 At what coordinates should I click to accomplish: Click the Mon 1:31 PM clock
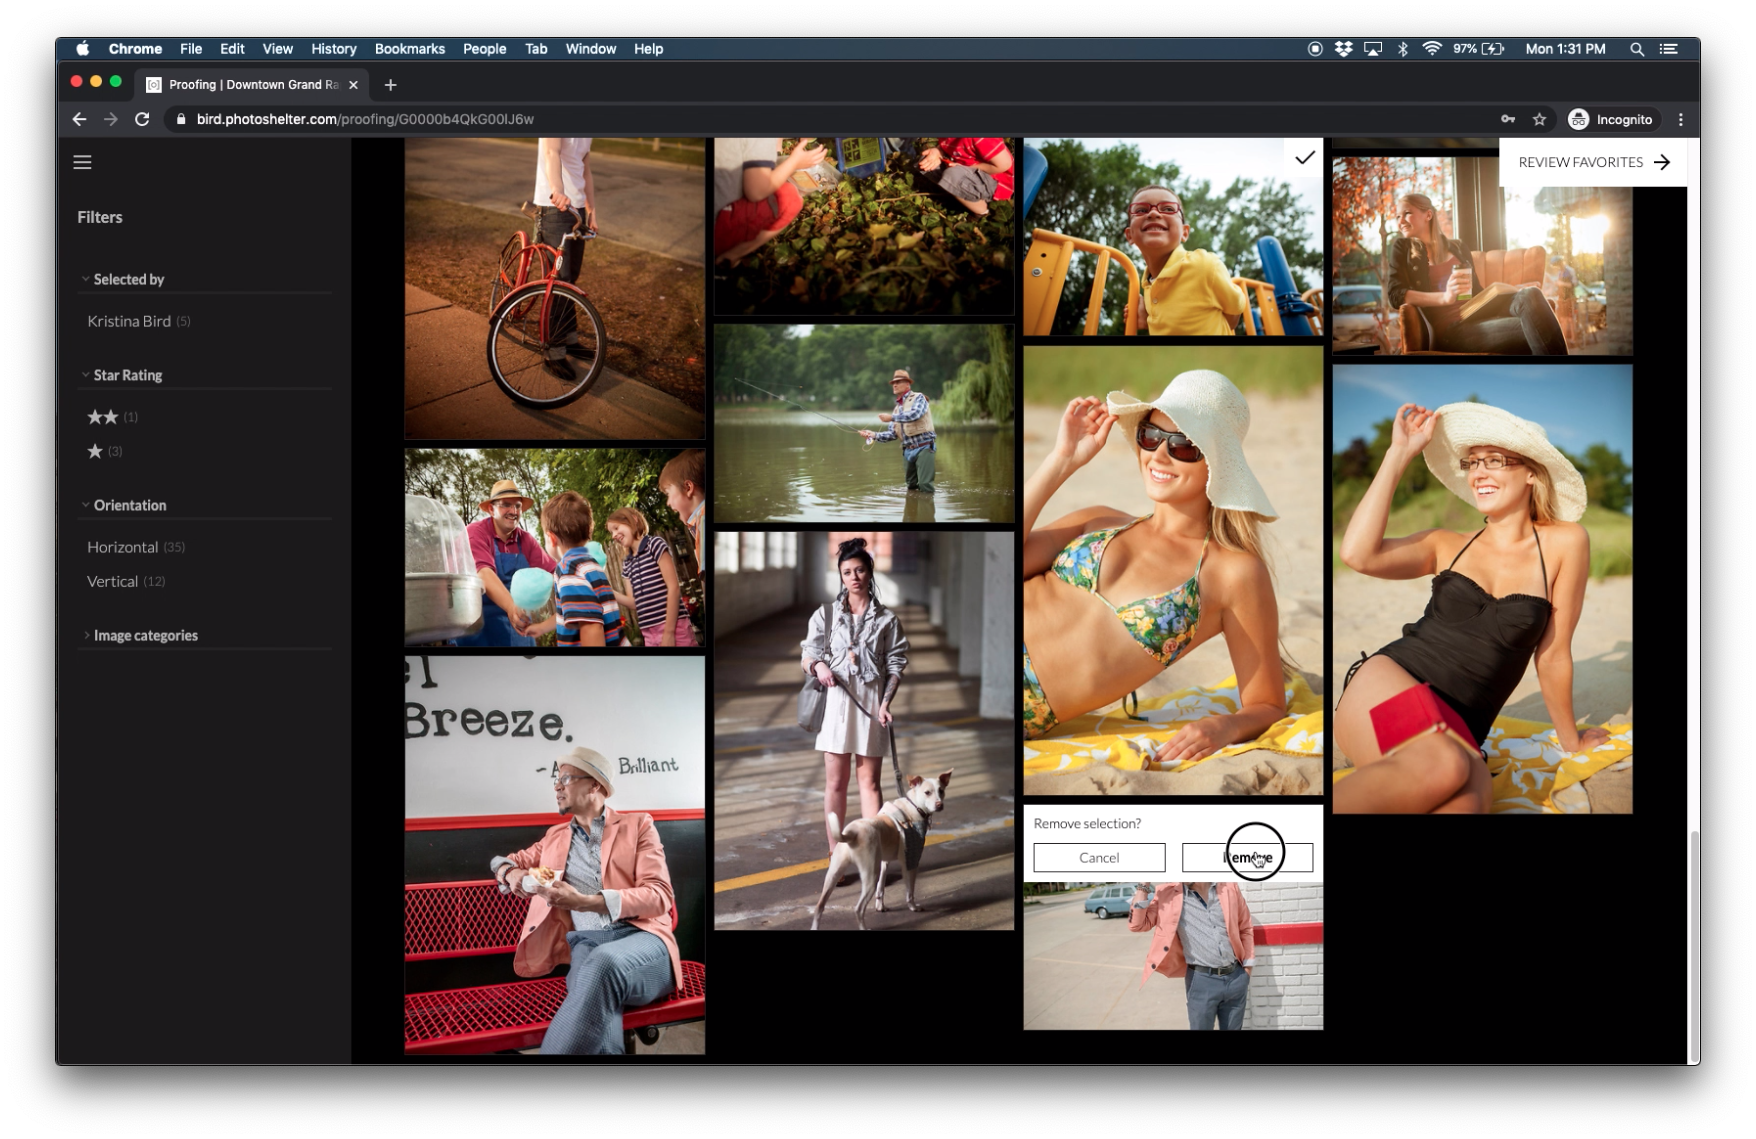tap(1564, 48)
